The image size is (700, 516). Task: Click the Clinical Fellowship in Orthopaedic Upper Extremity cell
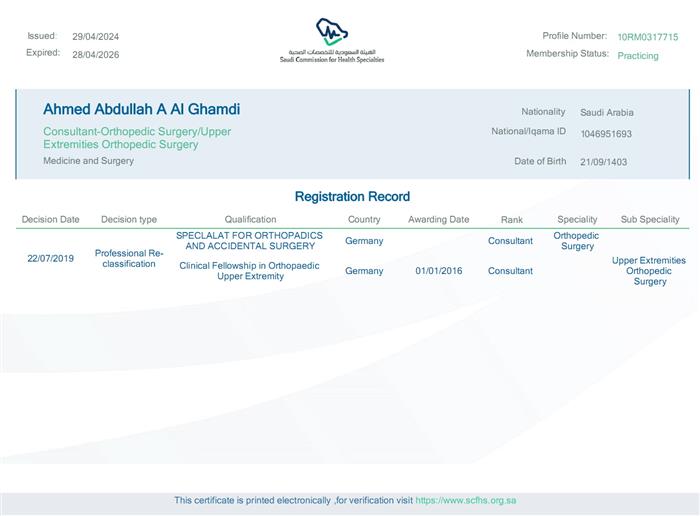(250, 271)
